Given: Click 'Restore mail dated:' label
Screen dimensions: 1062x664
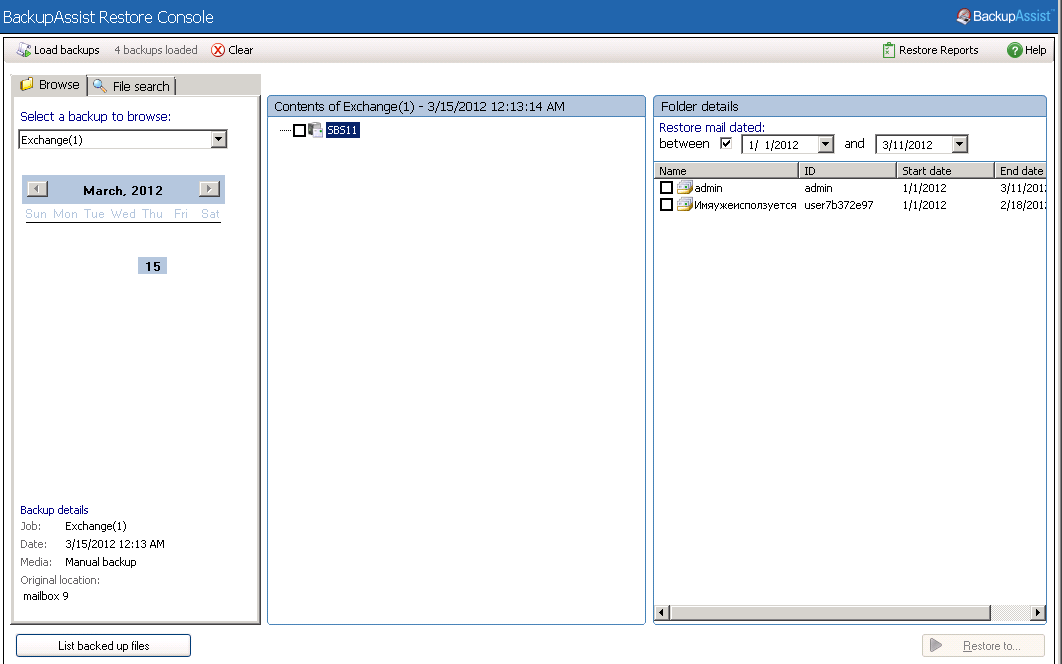Looking at the screenshot, I should coord(711,127).
